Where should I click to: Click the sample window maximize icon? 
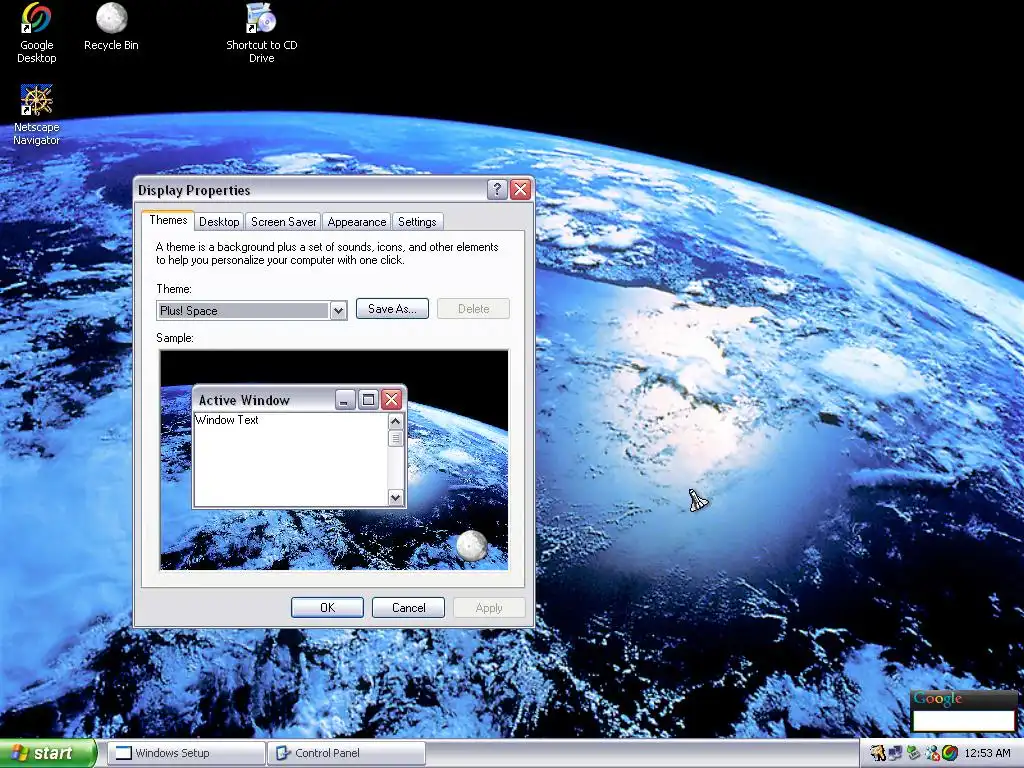[x=368, y=400]
